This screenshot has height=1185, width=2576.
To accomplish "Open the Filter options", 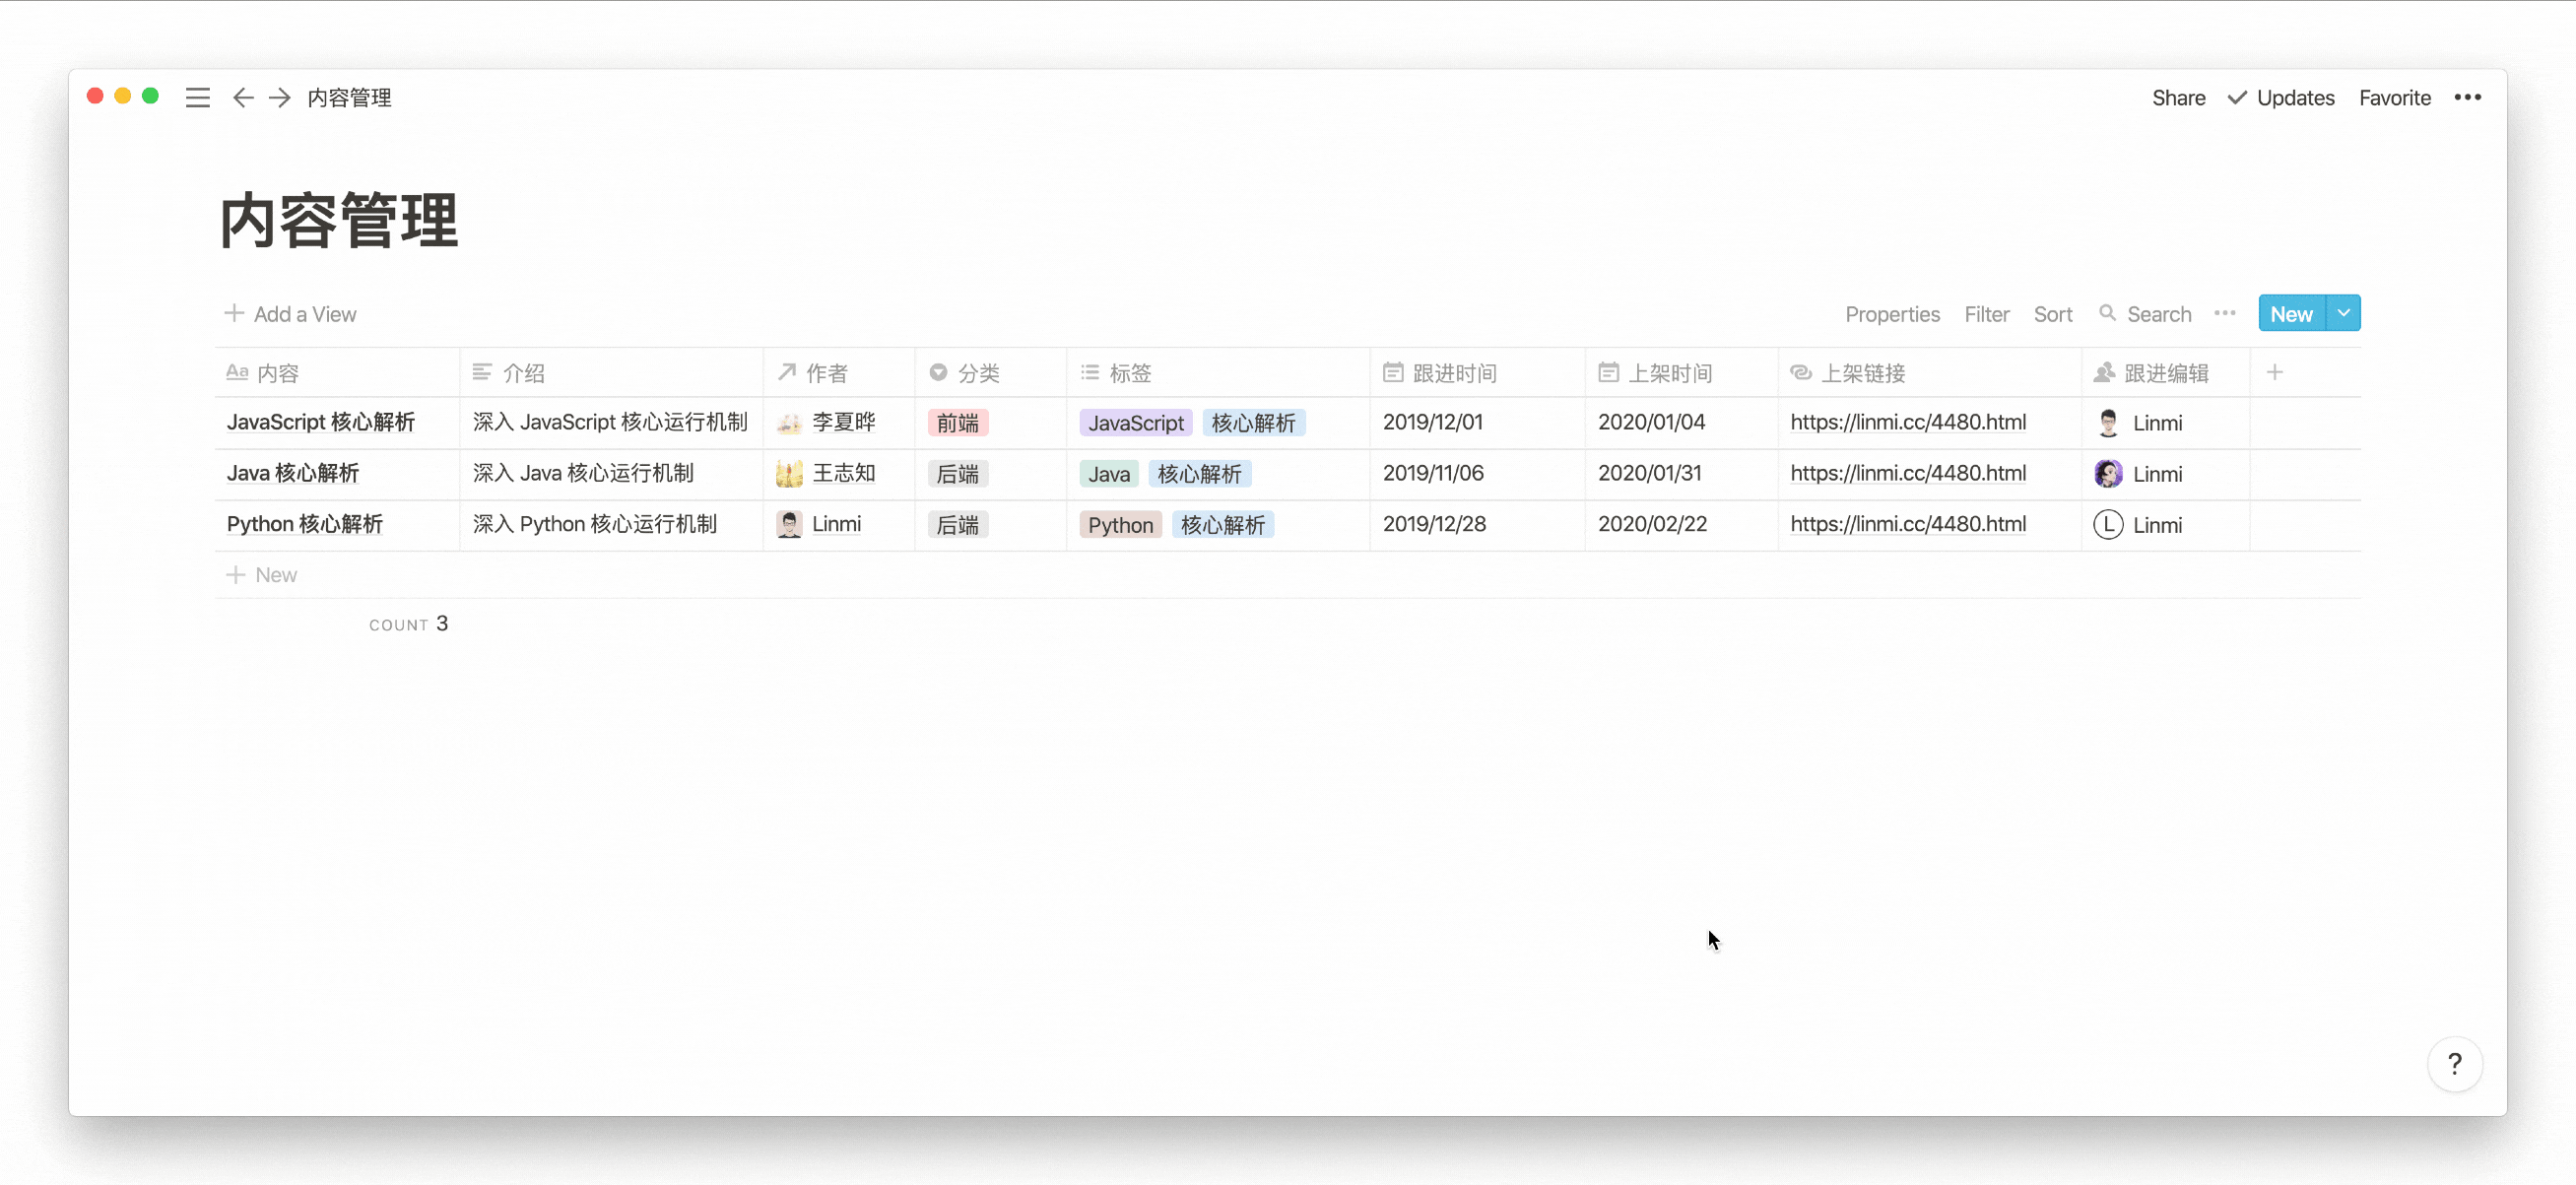I will point(1988,314).
